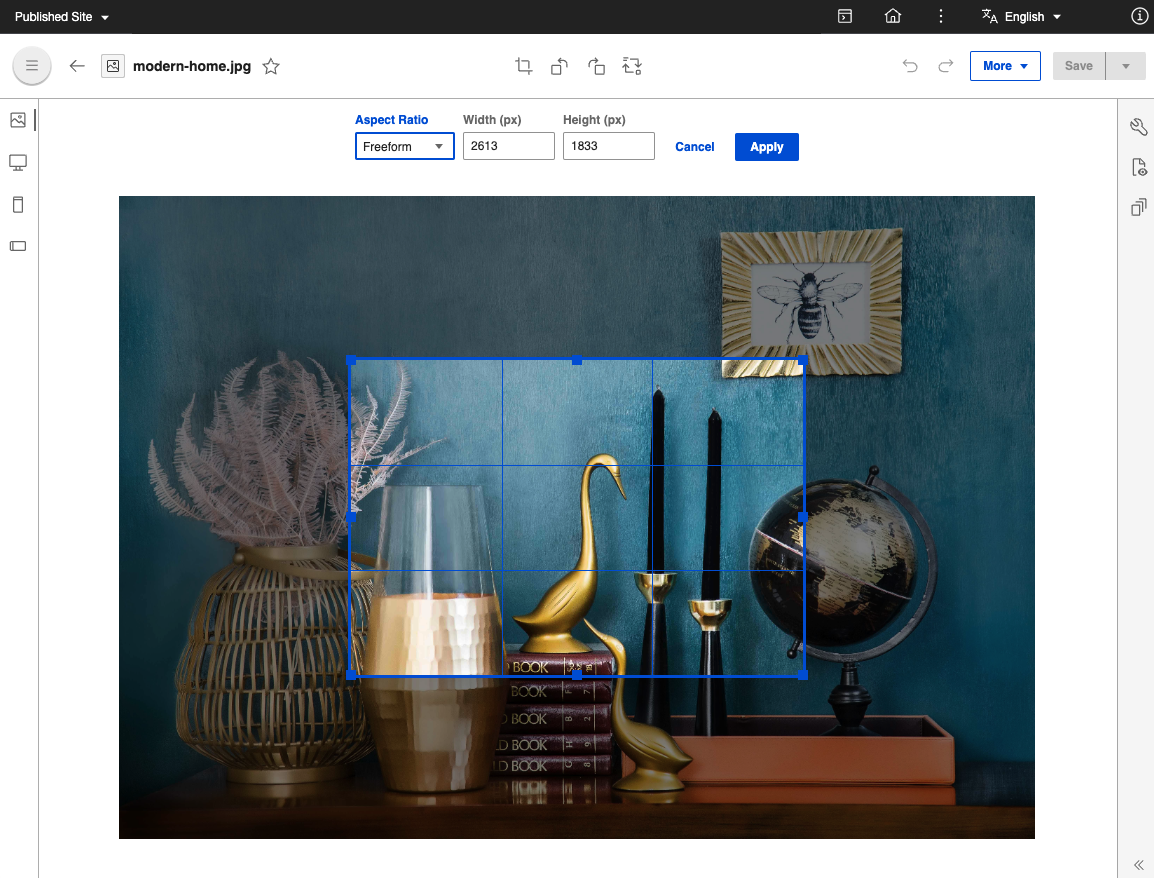
Task: Rotate the image clockwise
Action: pyautogui.click(x=596, y=66)
